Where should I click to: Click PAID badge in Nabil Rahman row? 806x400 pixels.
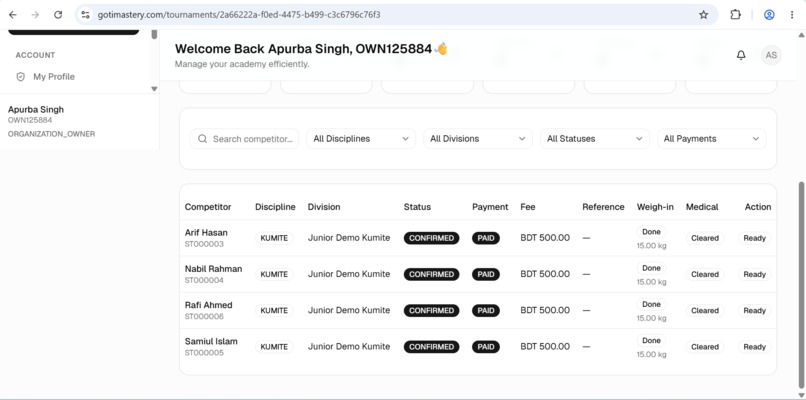tap(486, 275)
